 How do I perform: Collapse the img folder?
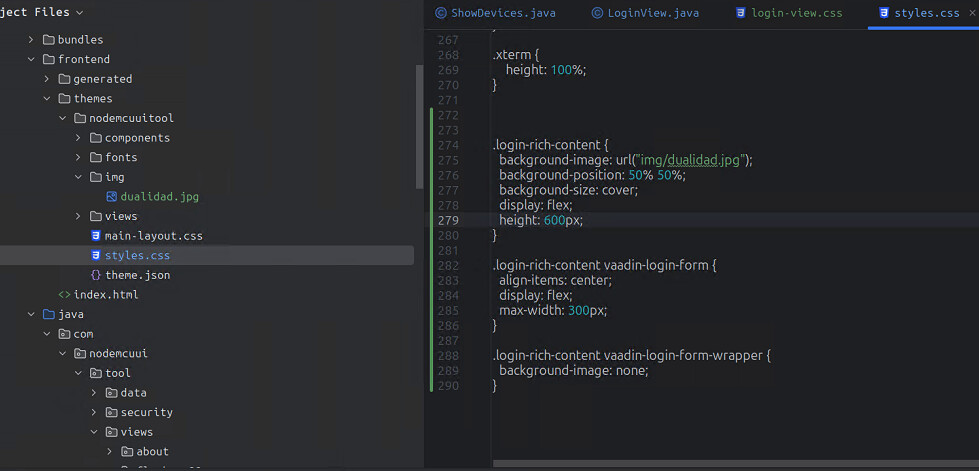[x=78, y=177]
